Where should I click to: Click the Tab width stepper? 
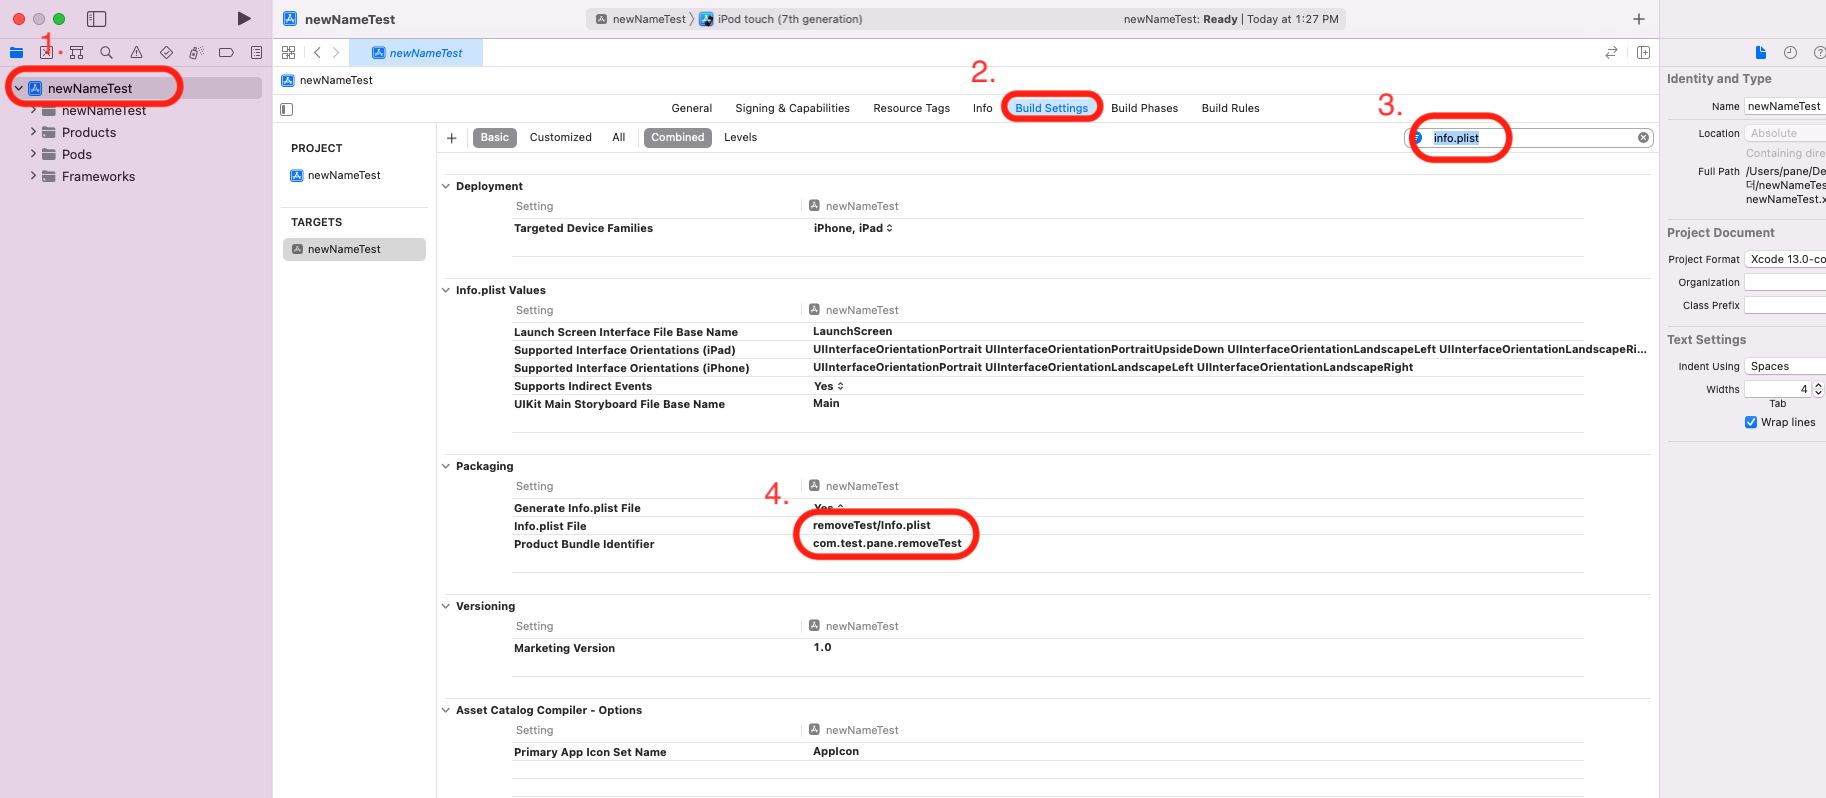coord(1818,389)
